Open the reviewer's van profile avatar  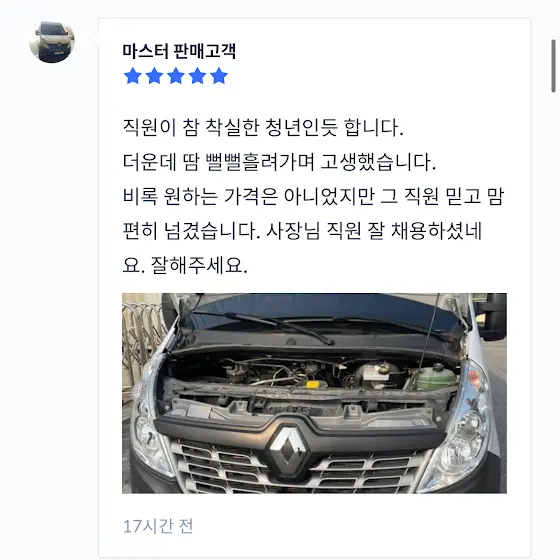click(x=52, y=42)
